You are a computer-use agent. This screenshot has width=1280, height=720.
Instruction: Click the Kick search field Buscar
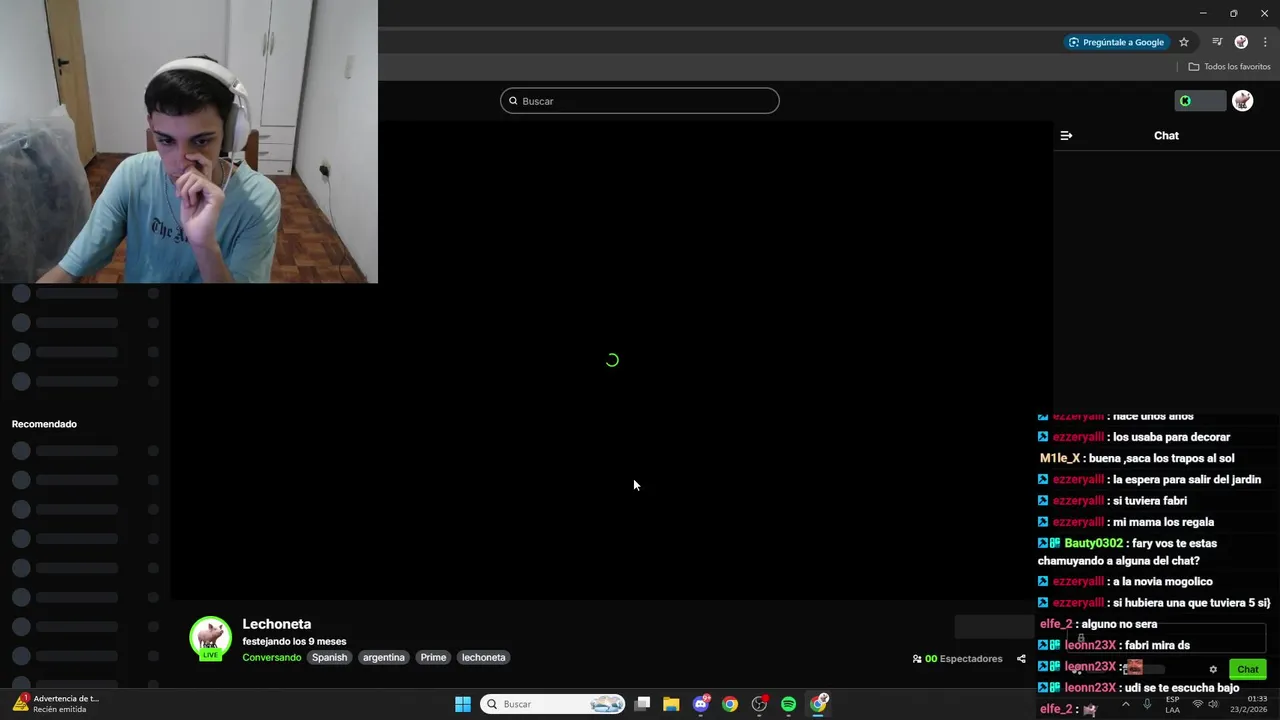[640, 101]
